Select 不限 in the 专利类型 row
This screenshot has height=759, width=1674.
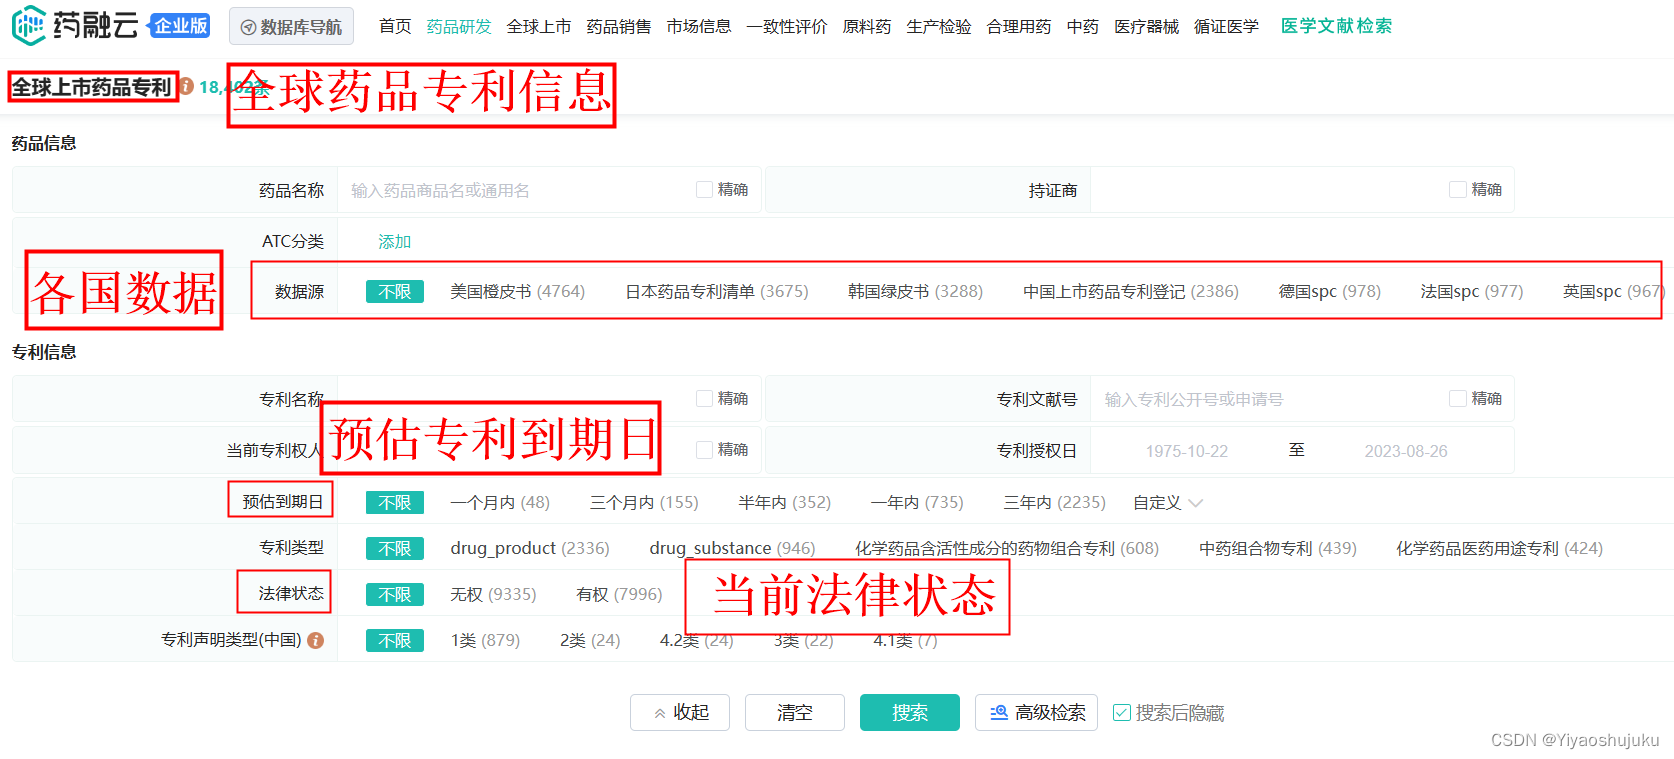pyautogui.click(x=395, y=548)
